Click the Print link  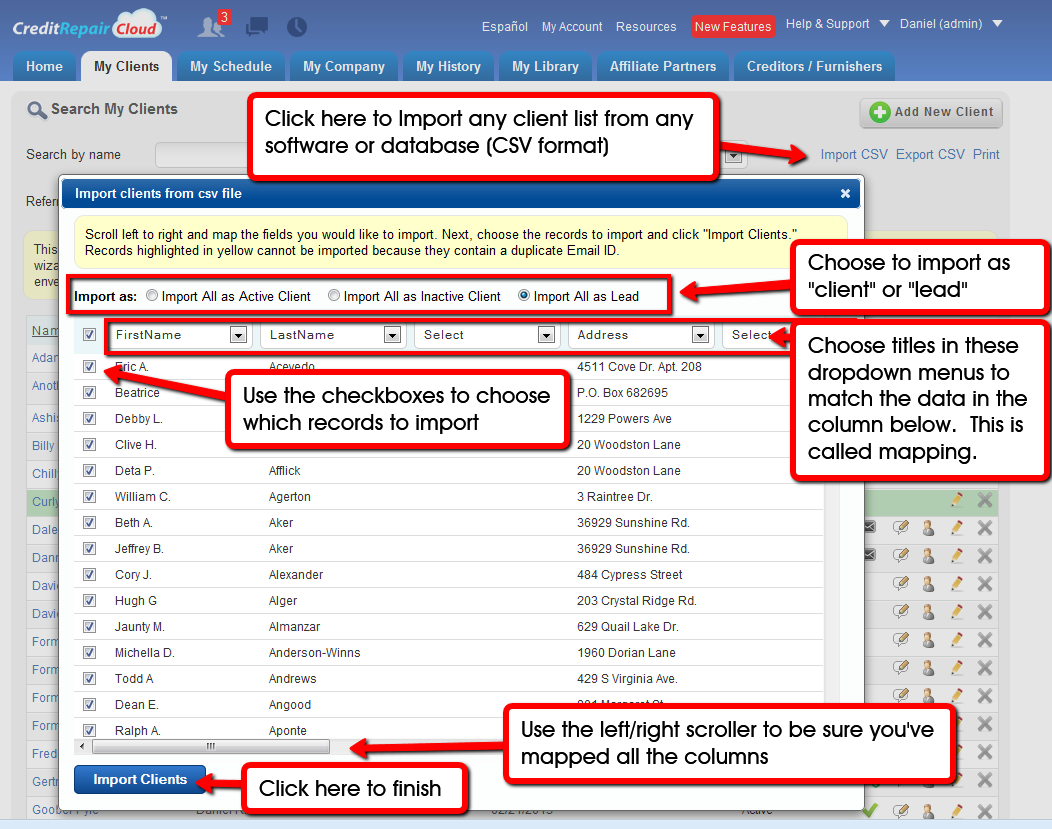point(986,154)
